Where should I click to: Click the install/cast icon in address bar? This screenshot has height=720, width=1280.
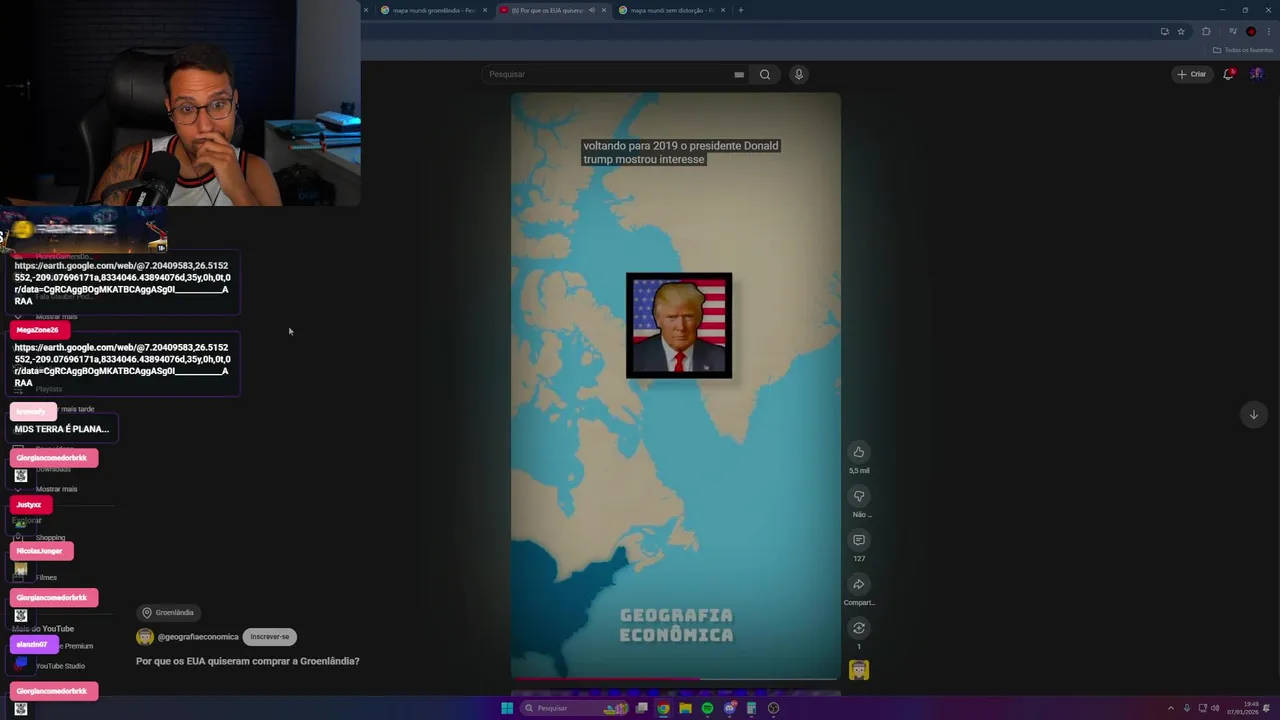(x=1164, y=31)
